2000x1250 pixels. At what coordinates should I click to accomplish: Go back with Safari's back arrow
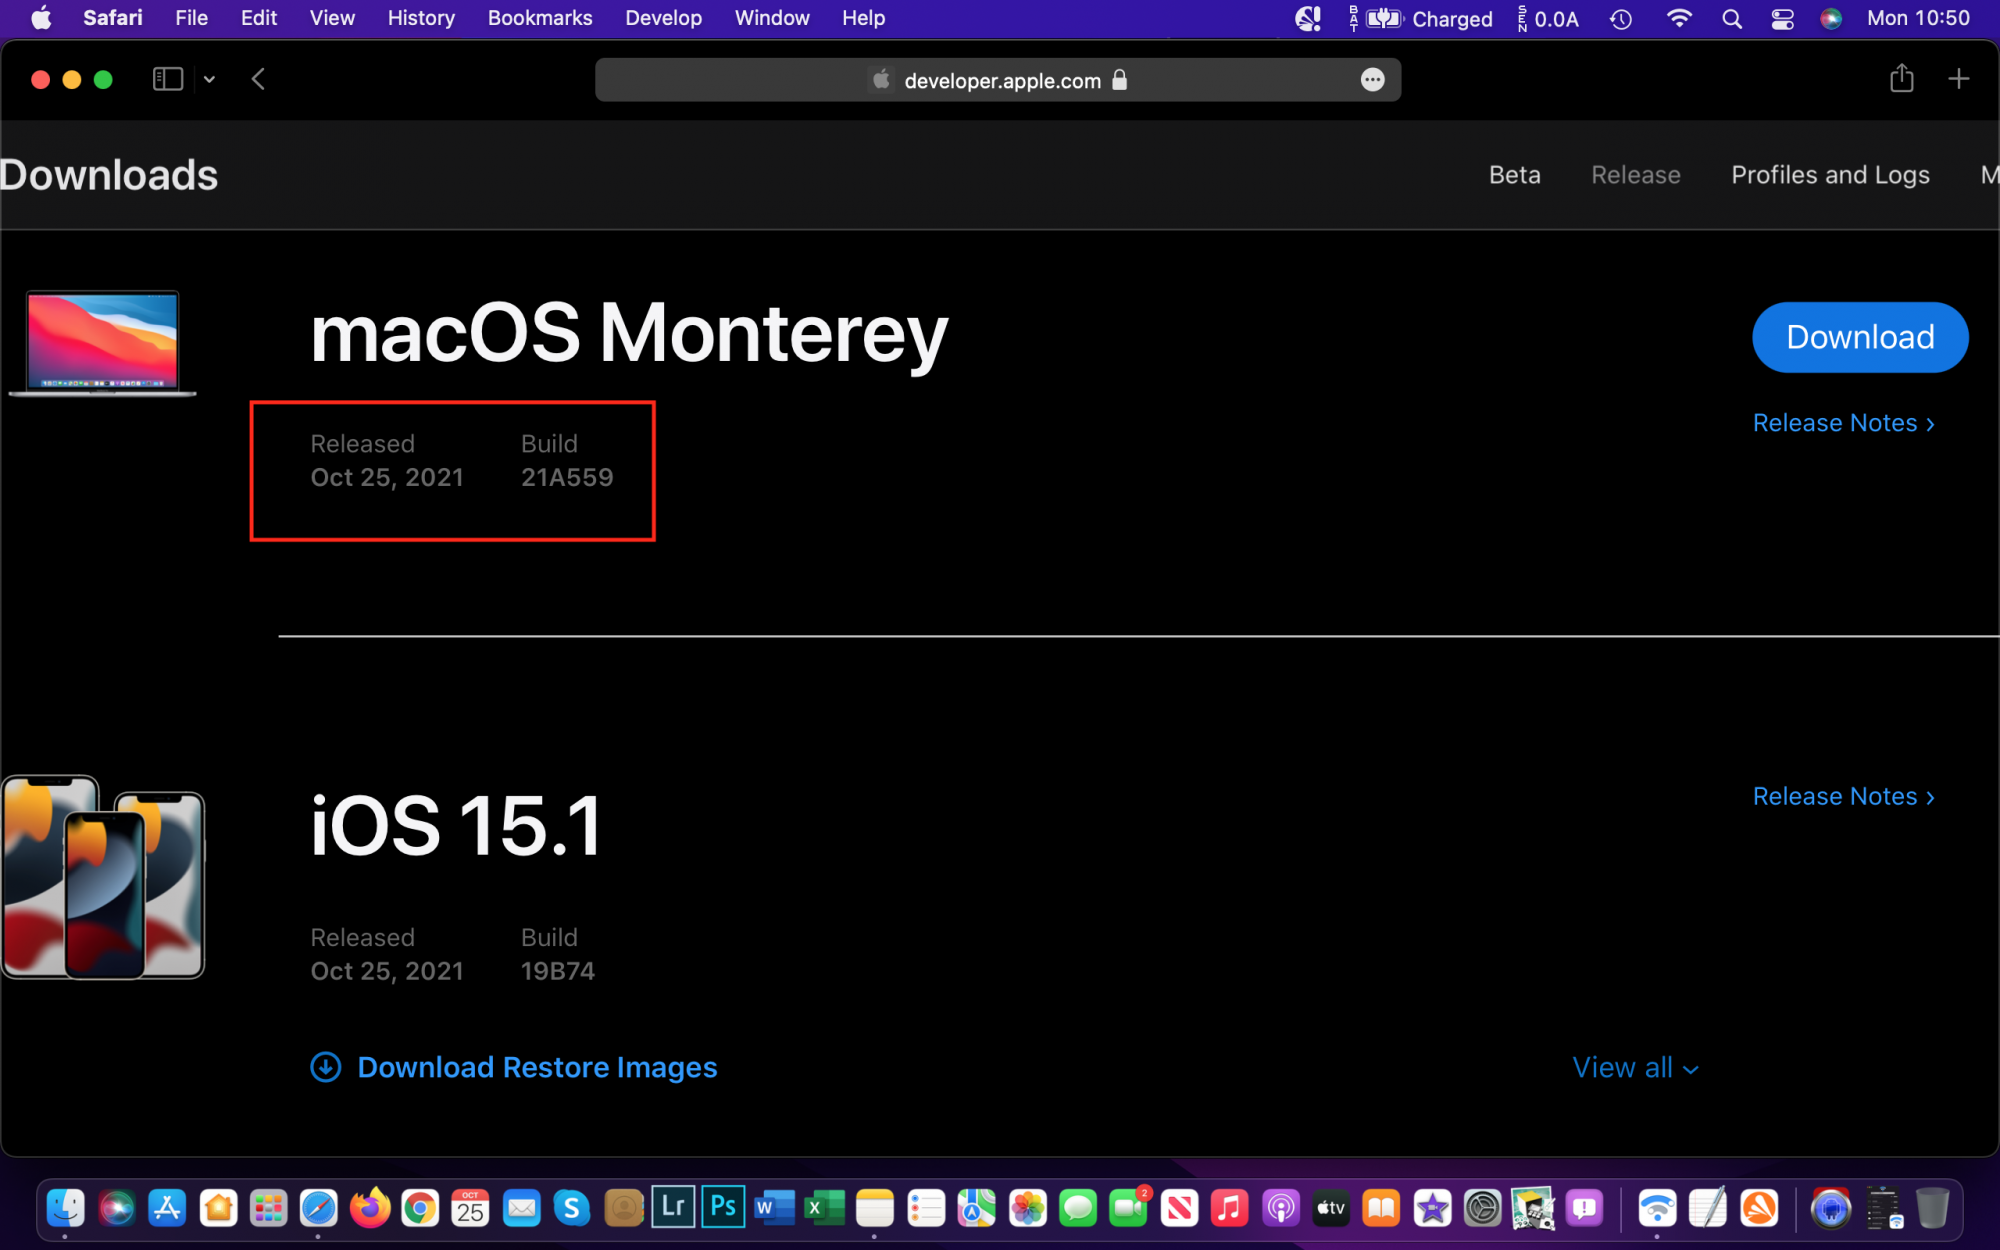[x=258, y=79]
